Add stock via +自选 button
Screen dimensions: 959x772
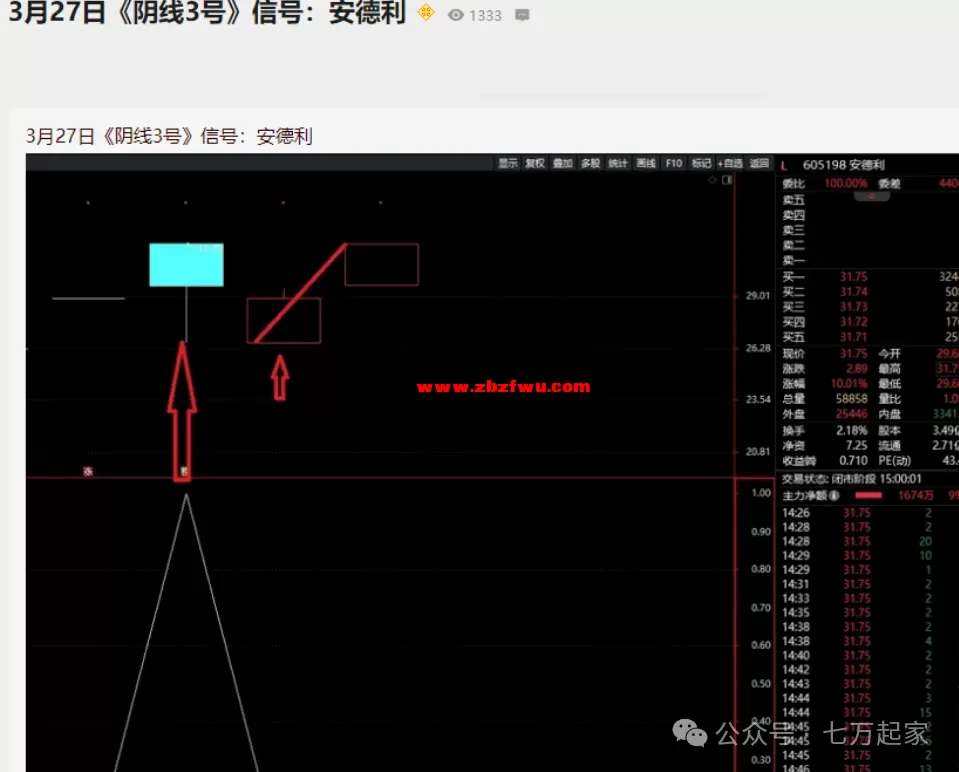[x=730, y=163]
